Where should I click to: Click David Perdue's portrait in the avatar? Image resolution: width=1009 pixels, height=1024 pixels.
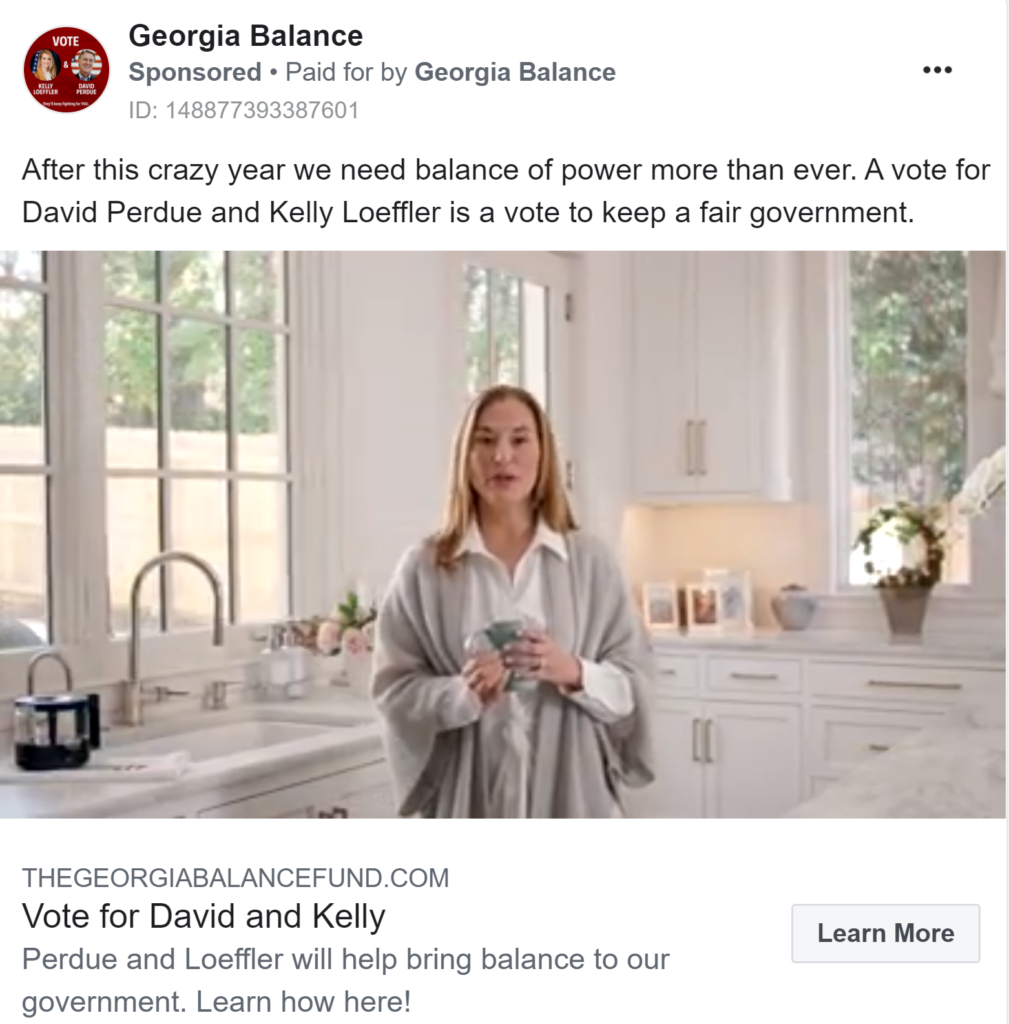pyautogui.click(x=86, y=65)
